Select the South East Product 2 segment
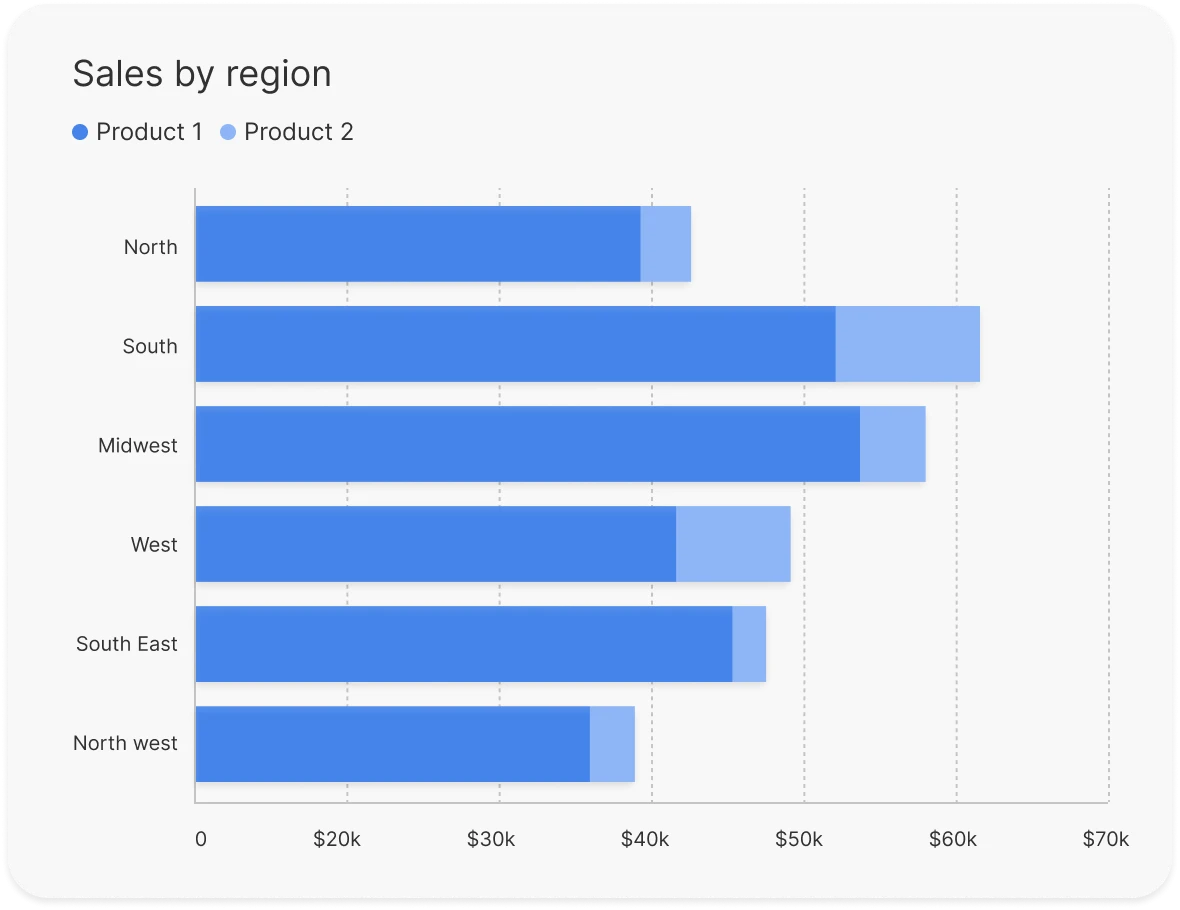 pyautogui.click(x=749, y=644)
